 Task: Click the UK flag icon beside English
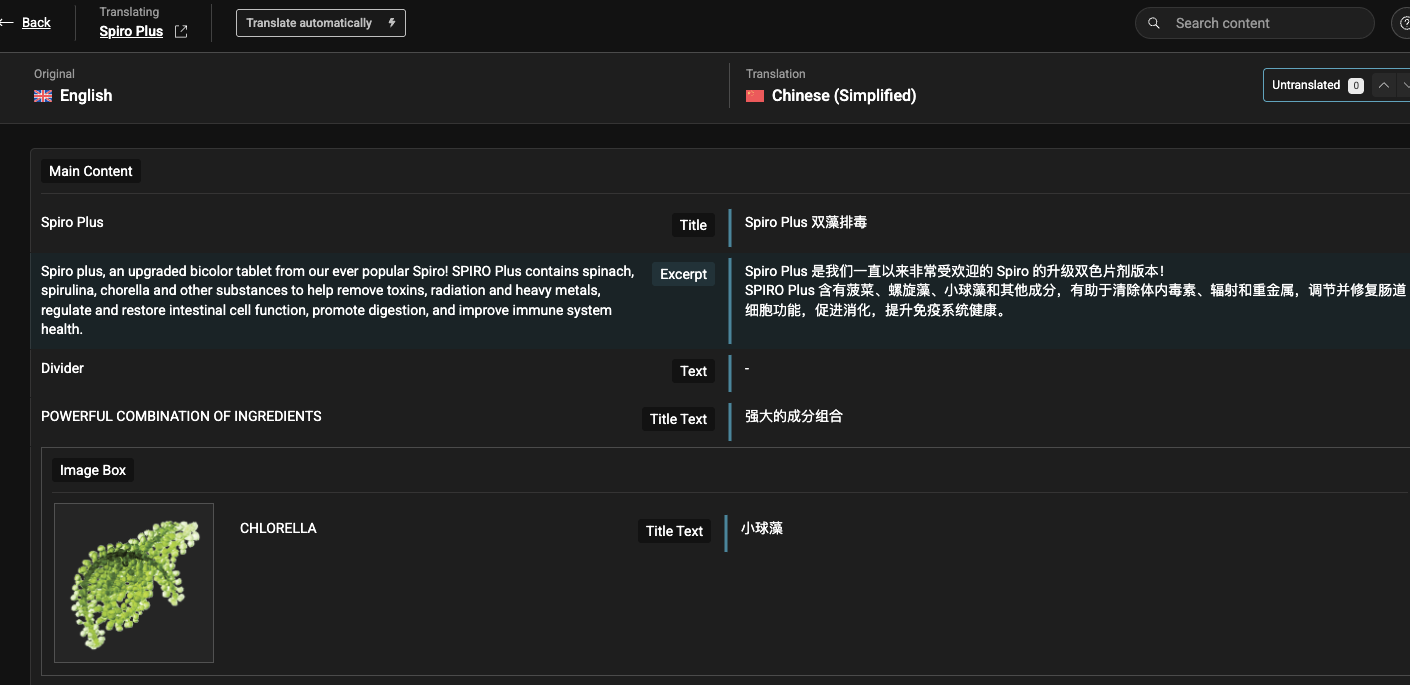(x=43, y=96)
